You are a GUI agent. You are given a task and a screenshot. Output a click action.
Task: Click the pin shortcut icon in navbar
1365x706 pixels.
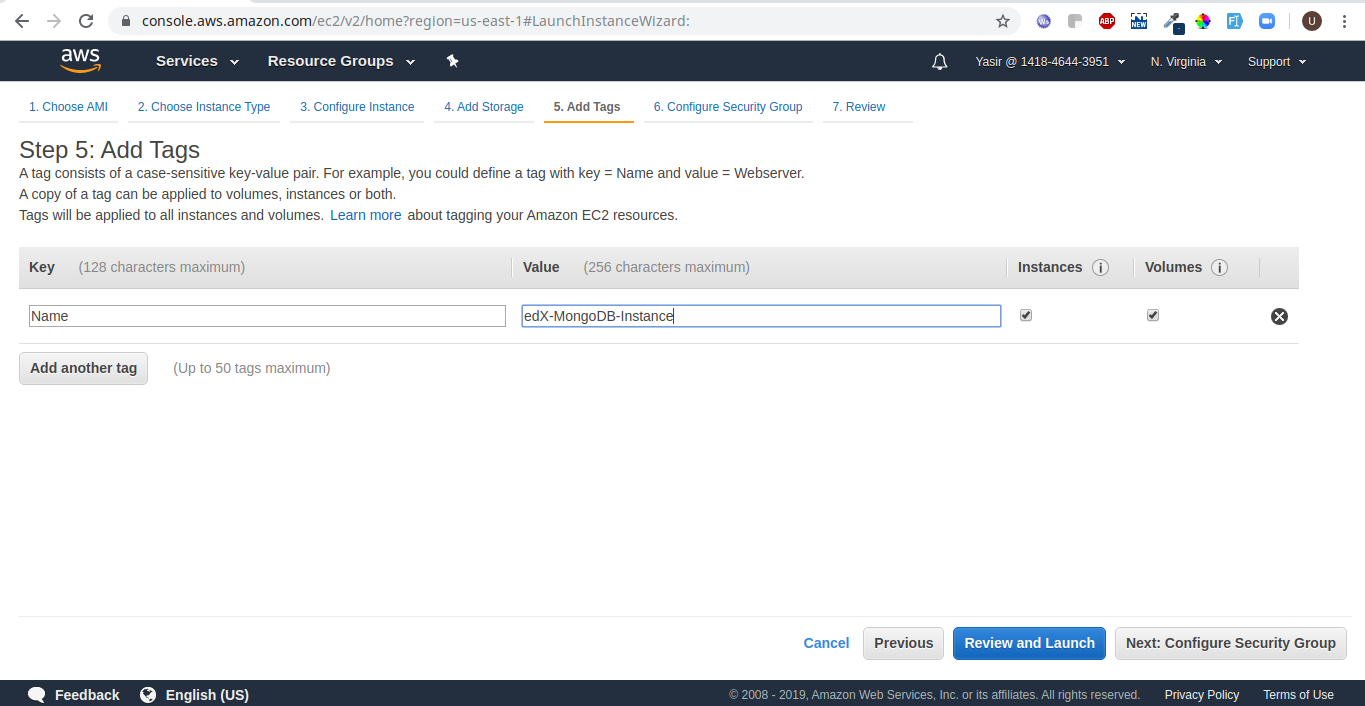[452, 61]
